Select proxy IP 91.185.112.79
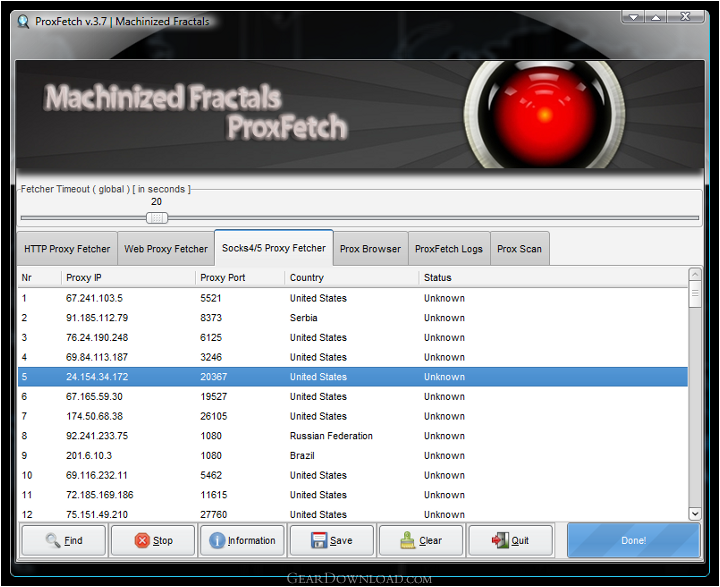 97,318
